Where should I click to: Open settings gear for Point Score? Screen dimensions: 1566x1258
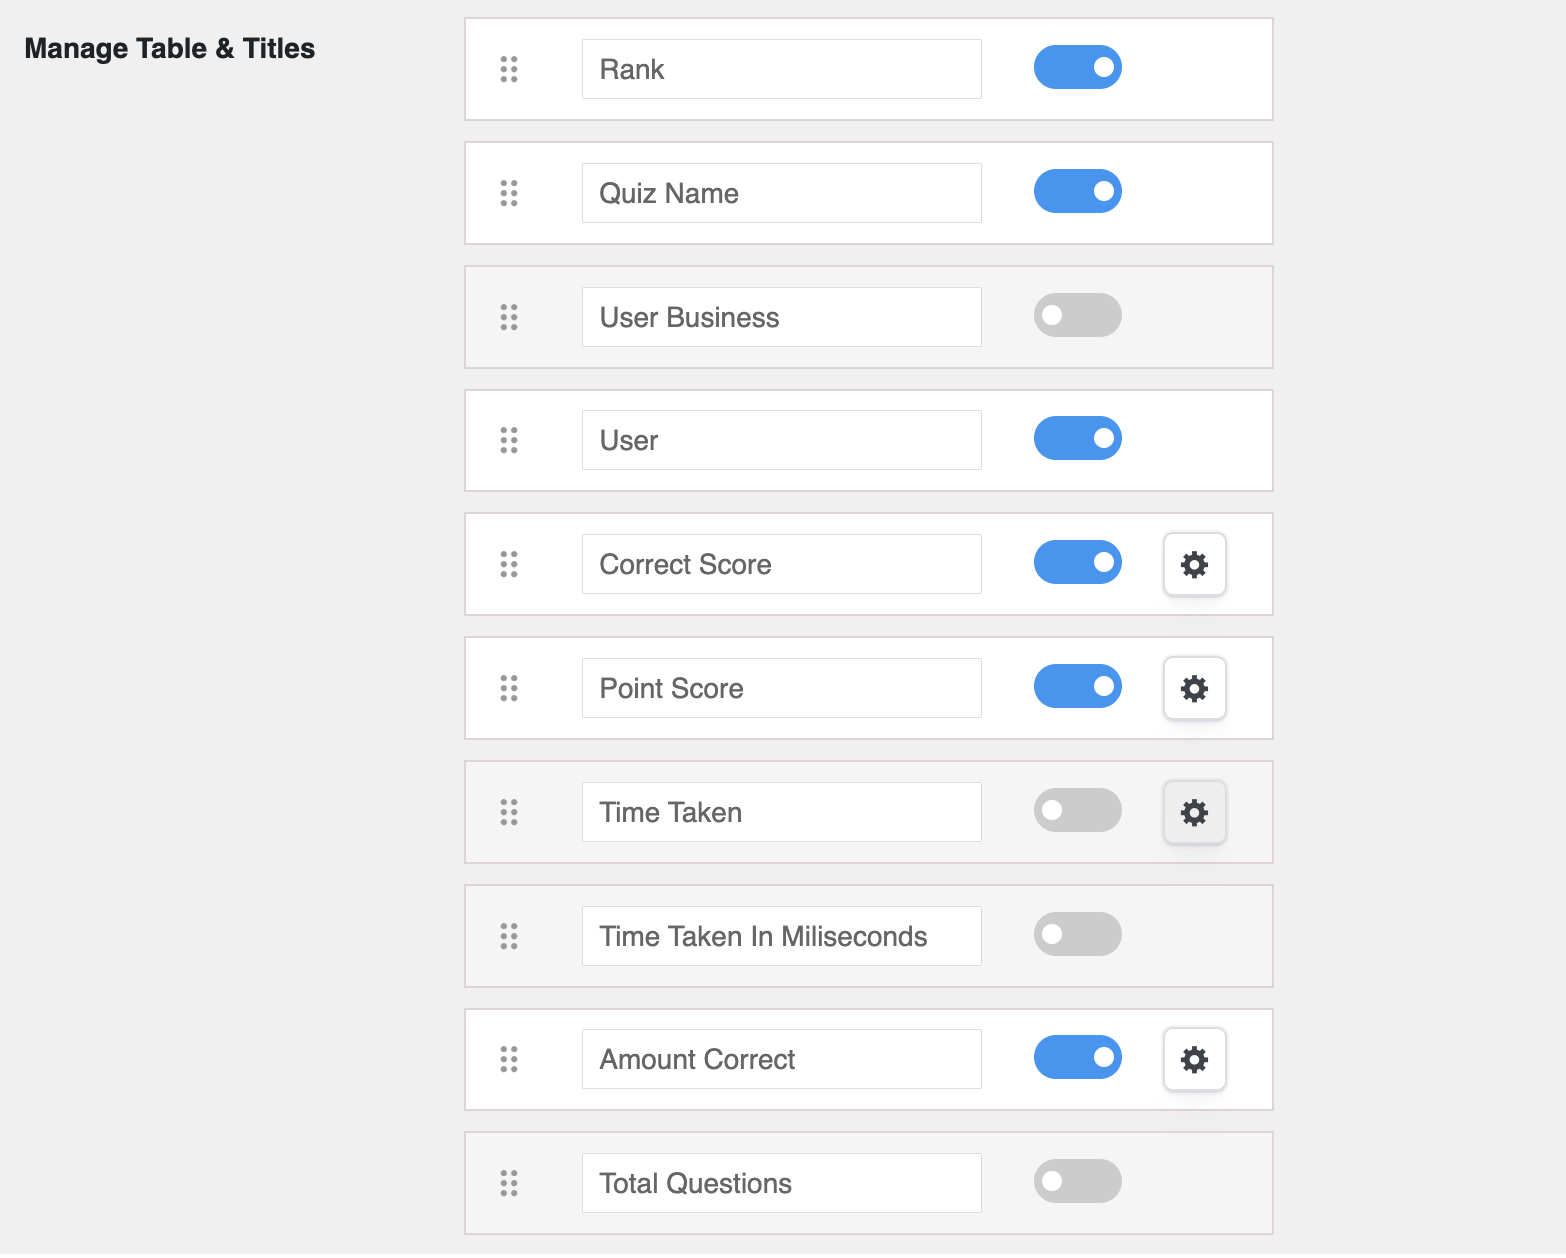pyautogui.click(x=1194, y=689)
